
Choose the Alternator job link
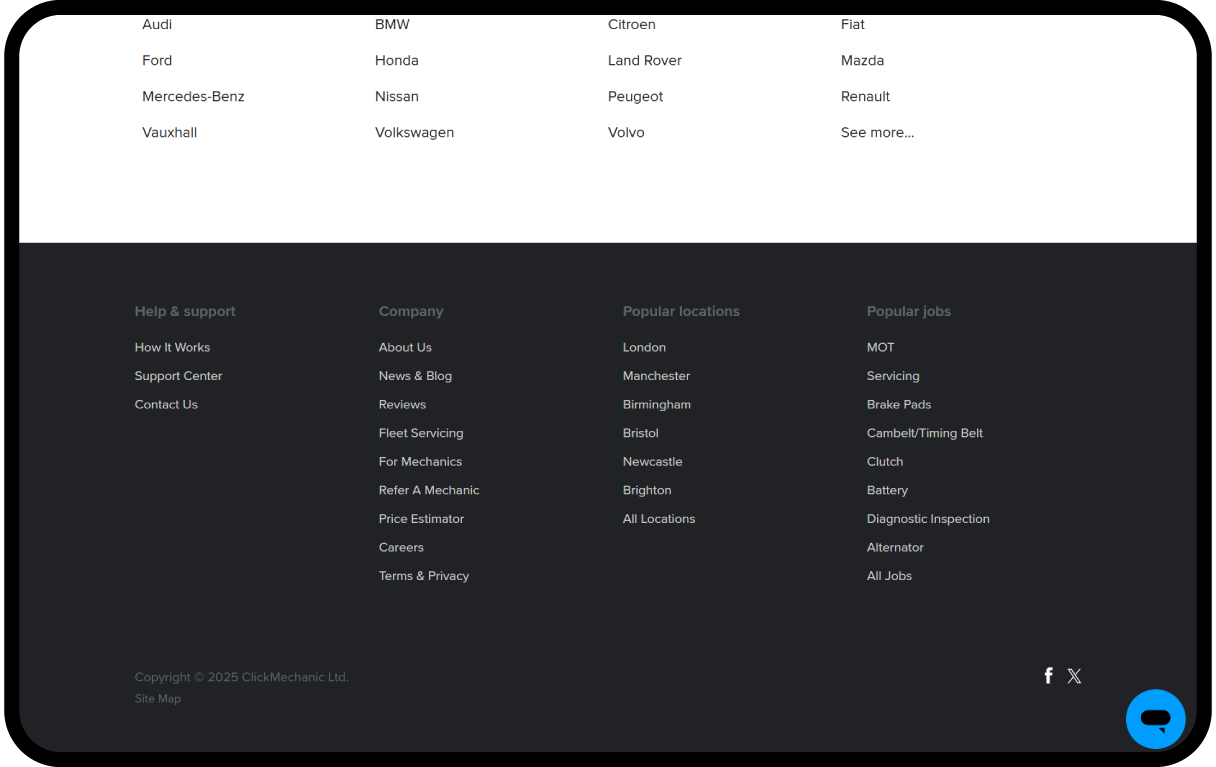(x=895, y=547)
